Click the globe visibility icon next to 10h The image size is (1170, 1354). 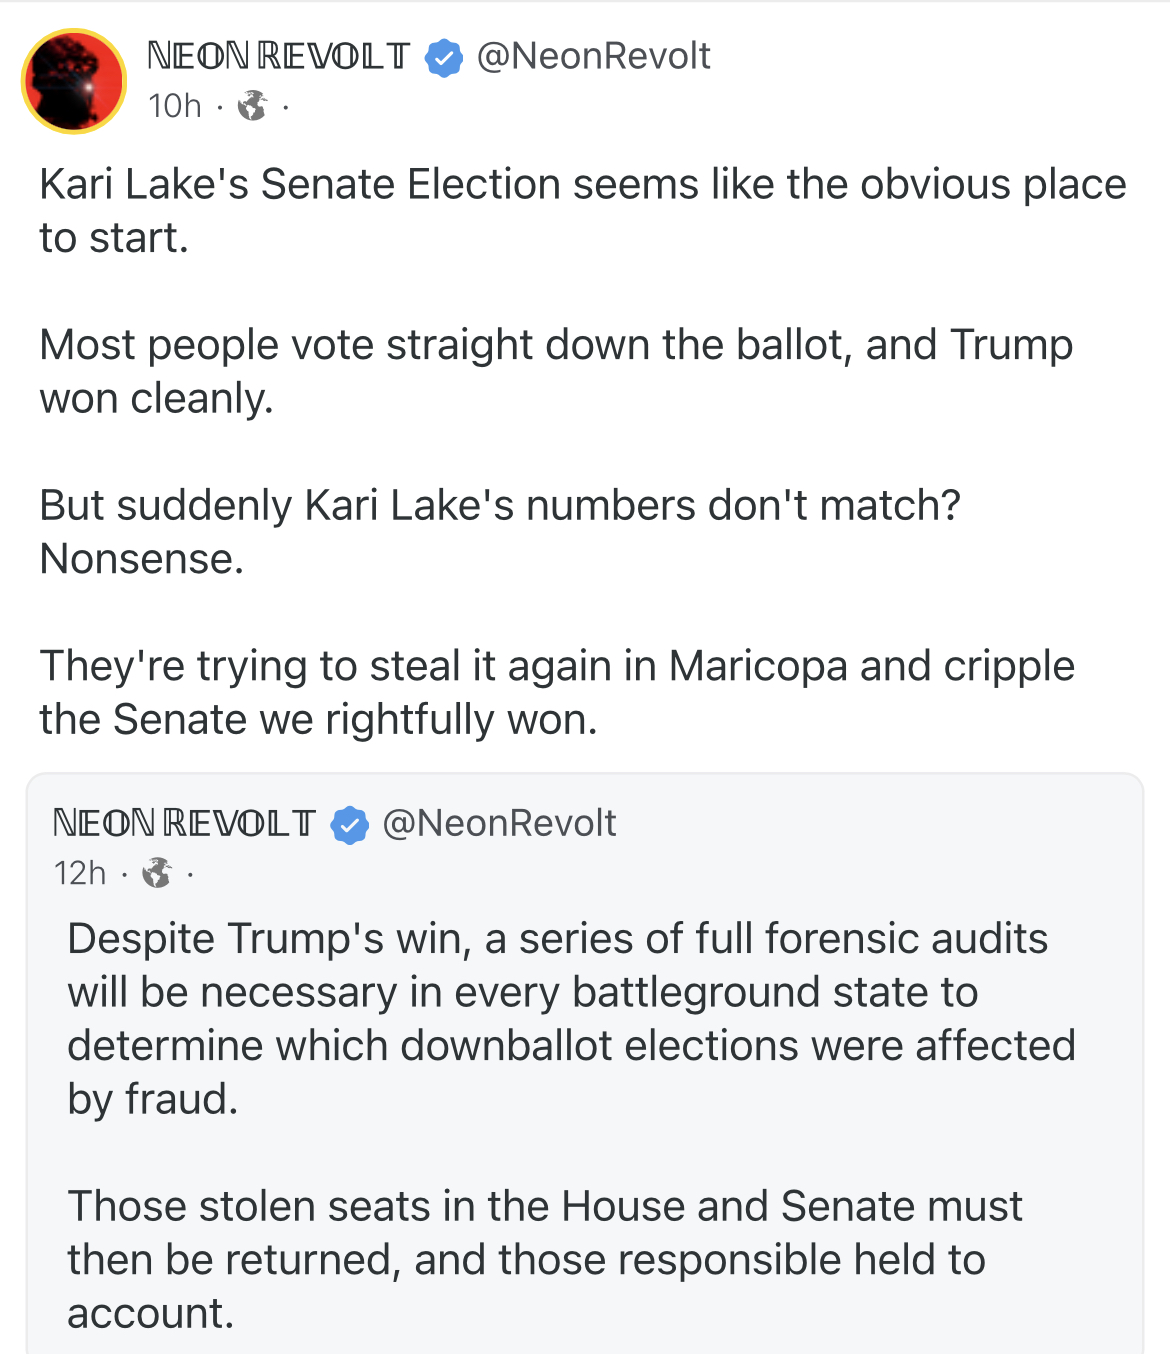coord(252,105)
